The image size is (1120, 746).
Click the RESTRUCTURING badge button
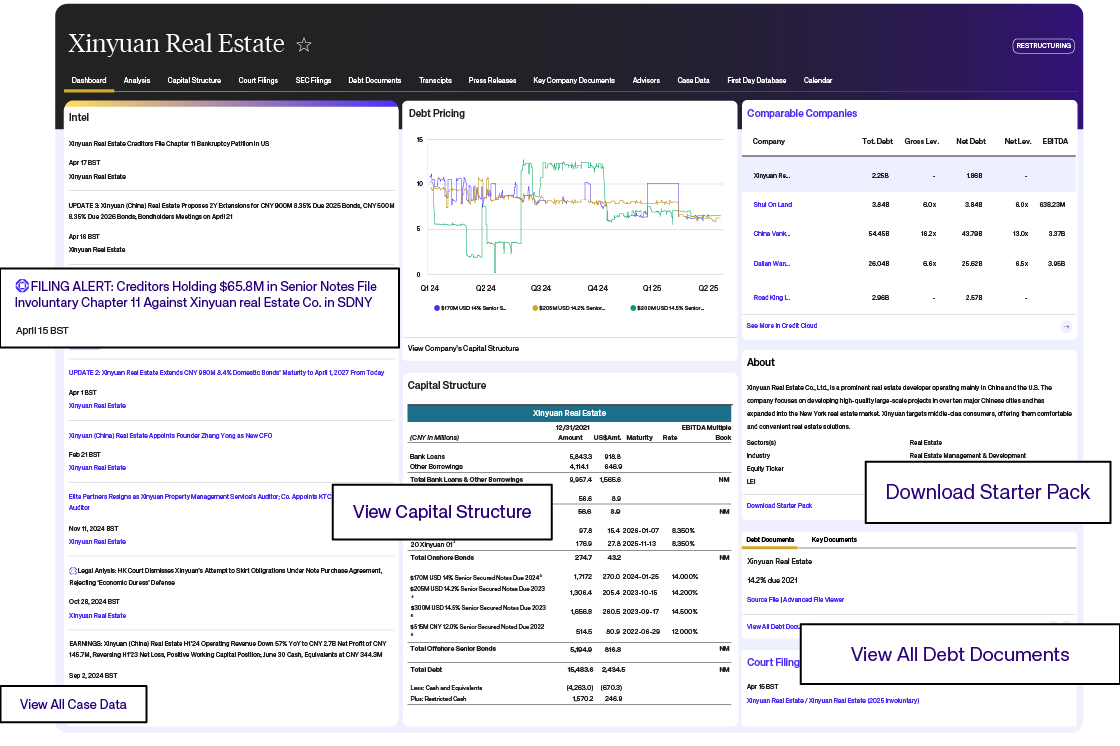coord(1043,46)
